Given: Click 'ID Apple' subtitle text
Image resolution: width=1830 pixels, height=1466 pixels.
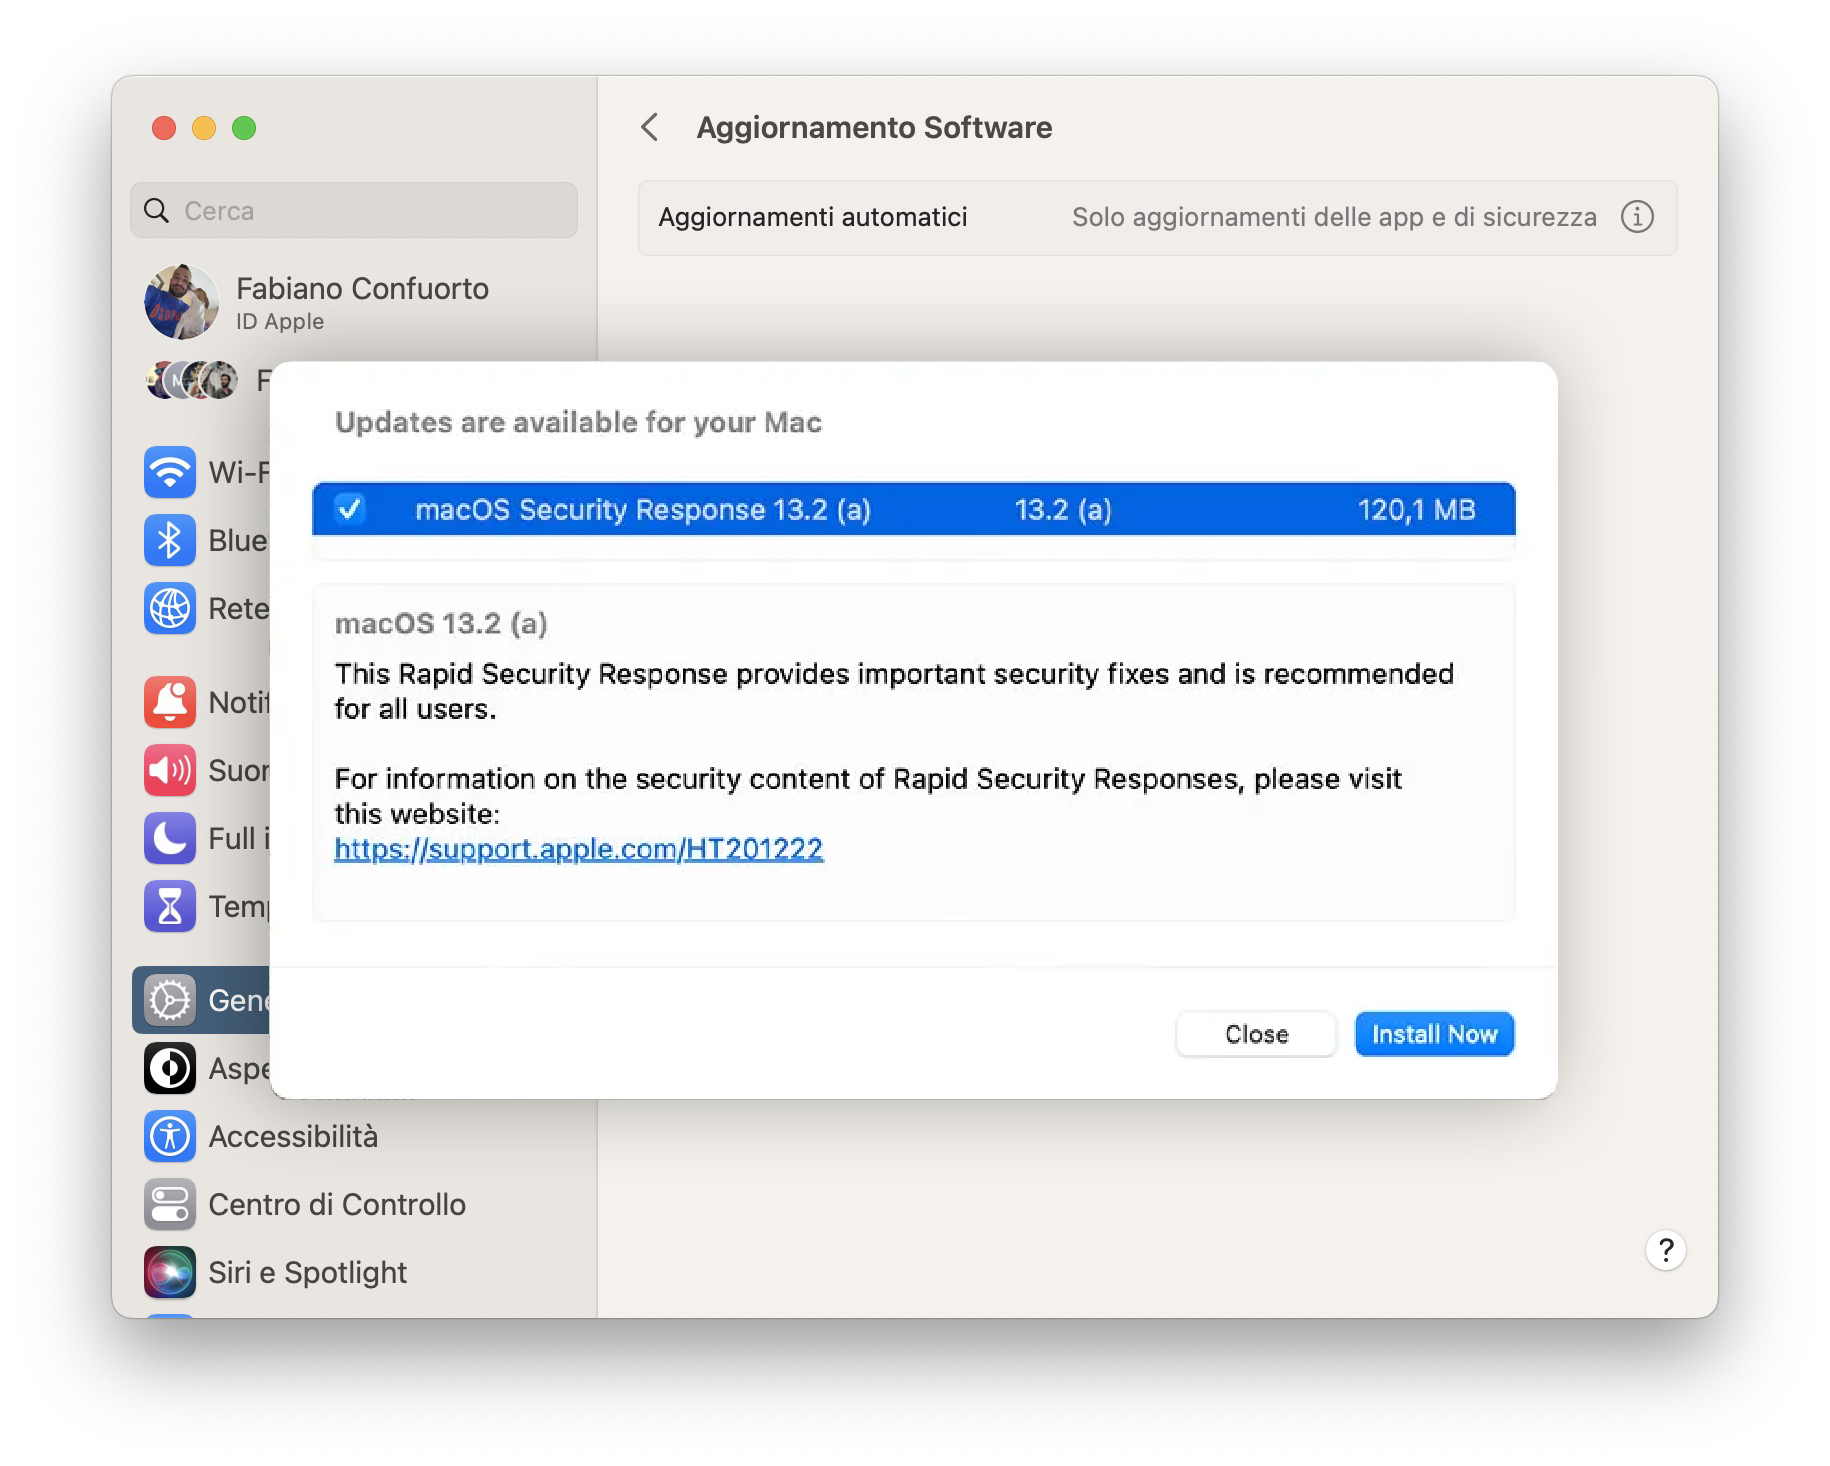Looking at the screenshot, I should 280,322.
